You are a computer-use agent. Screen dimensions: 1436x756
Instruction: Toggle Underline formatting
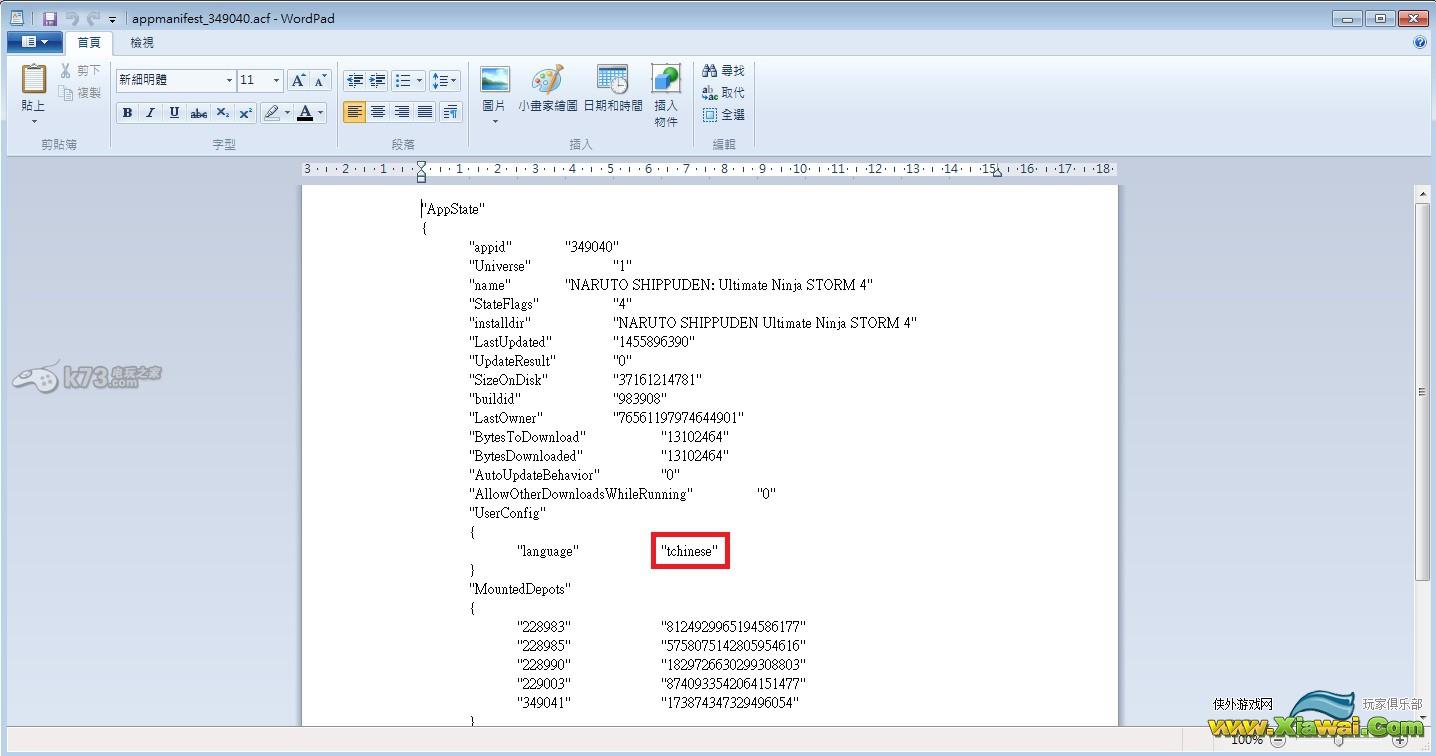click(174, 113)
